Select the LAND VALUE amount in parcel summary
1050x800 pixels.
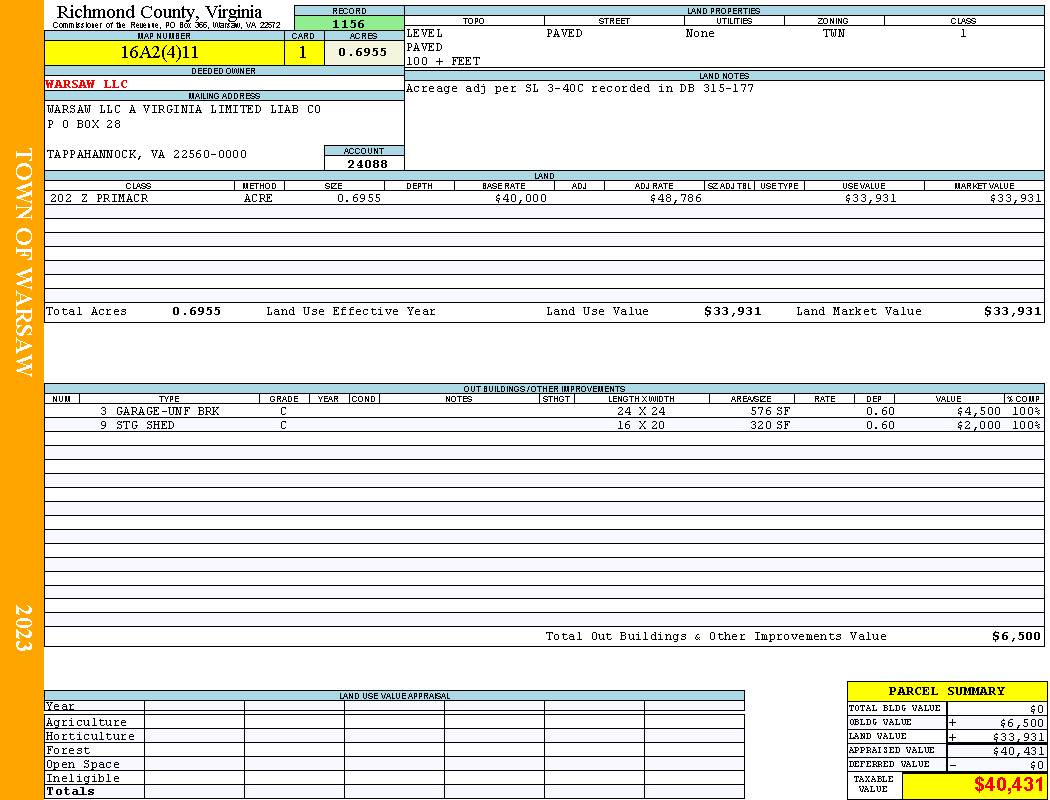tap(1018, 737)
